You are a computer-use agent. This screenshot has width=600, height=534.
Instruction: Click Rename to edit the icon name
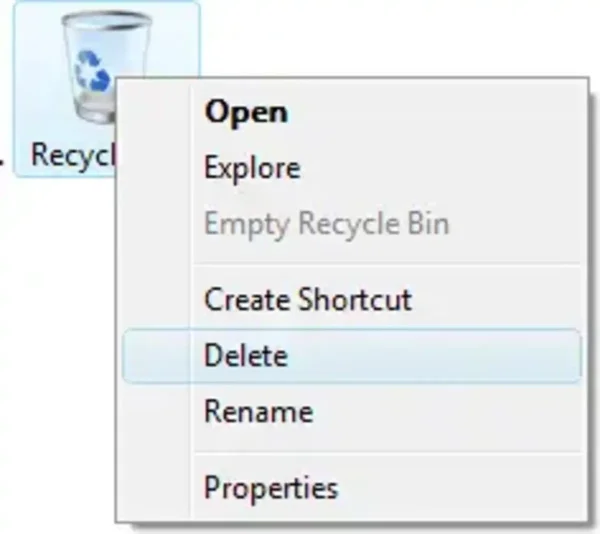pos(258,411)
